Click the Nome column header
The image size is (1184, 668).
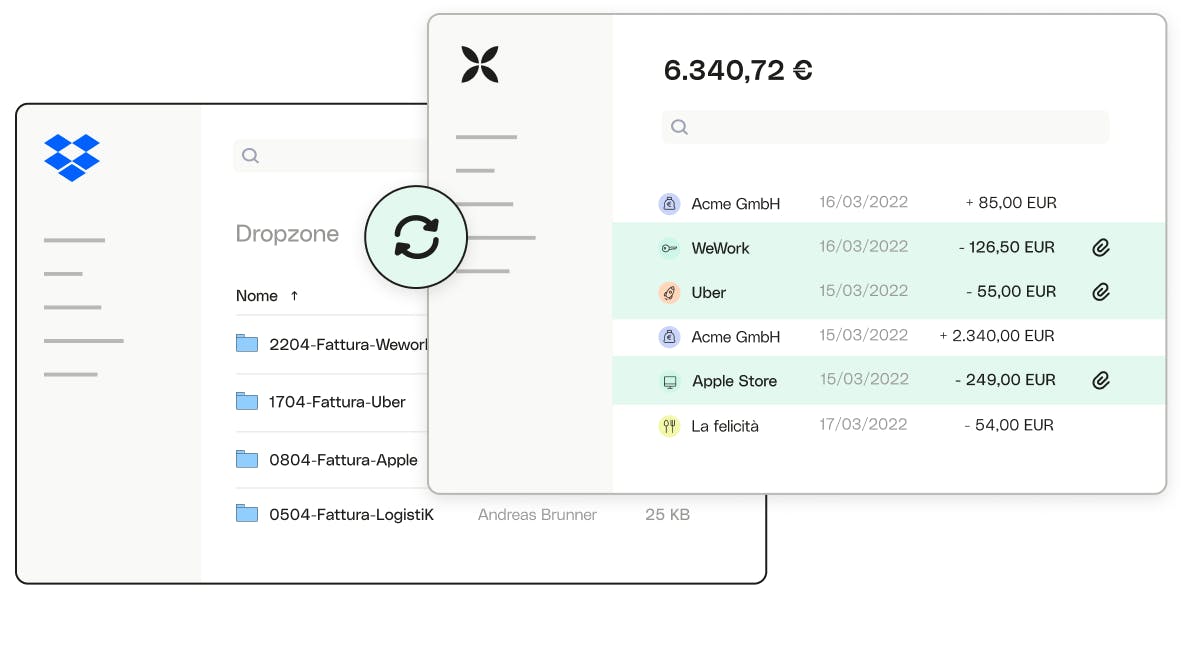tap(257, 296)
